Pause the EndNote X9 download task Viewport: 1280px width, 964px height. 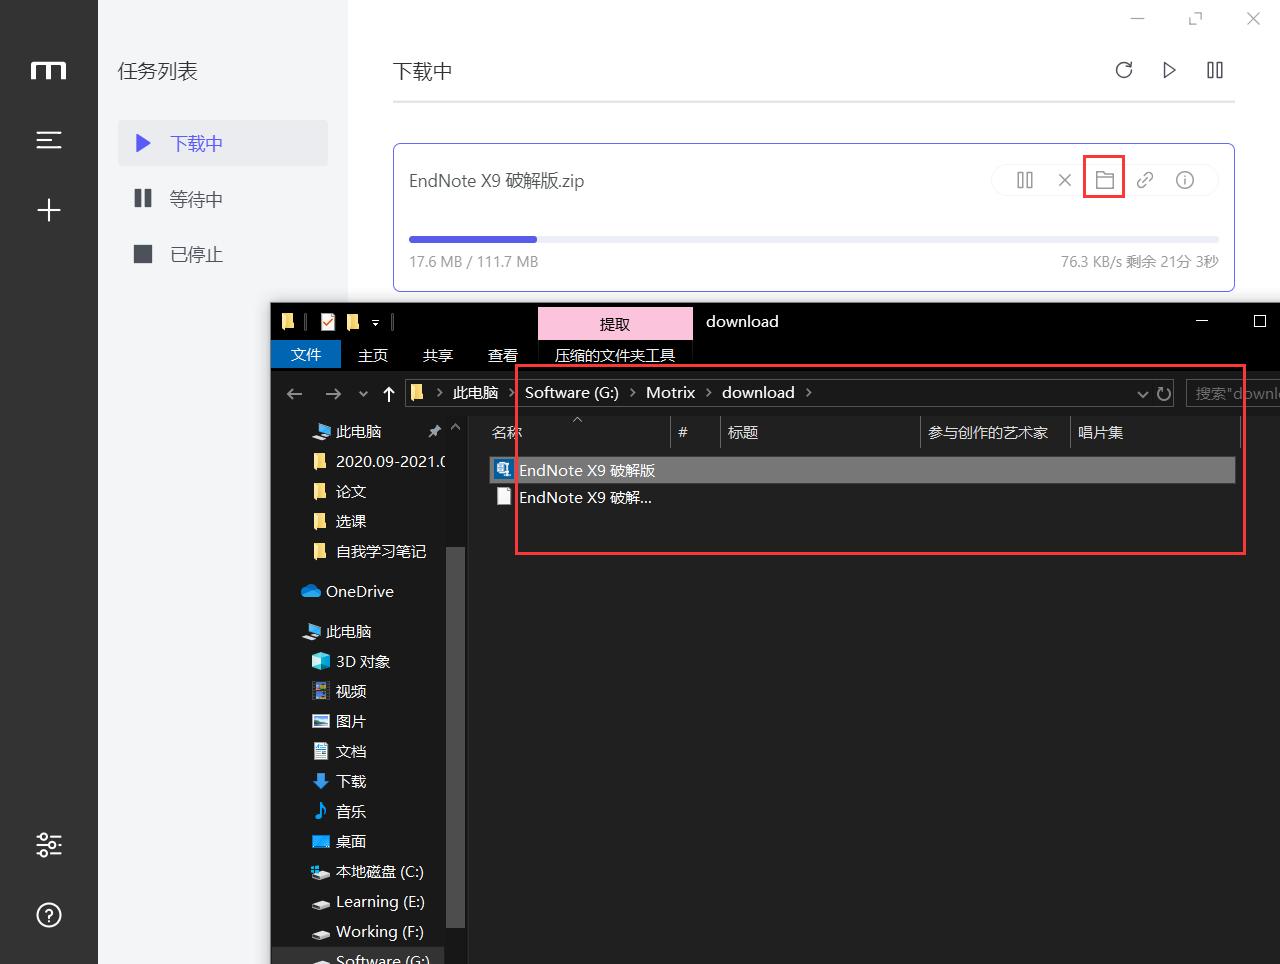[1024, 180]
